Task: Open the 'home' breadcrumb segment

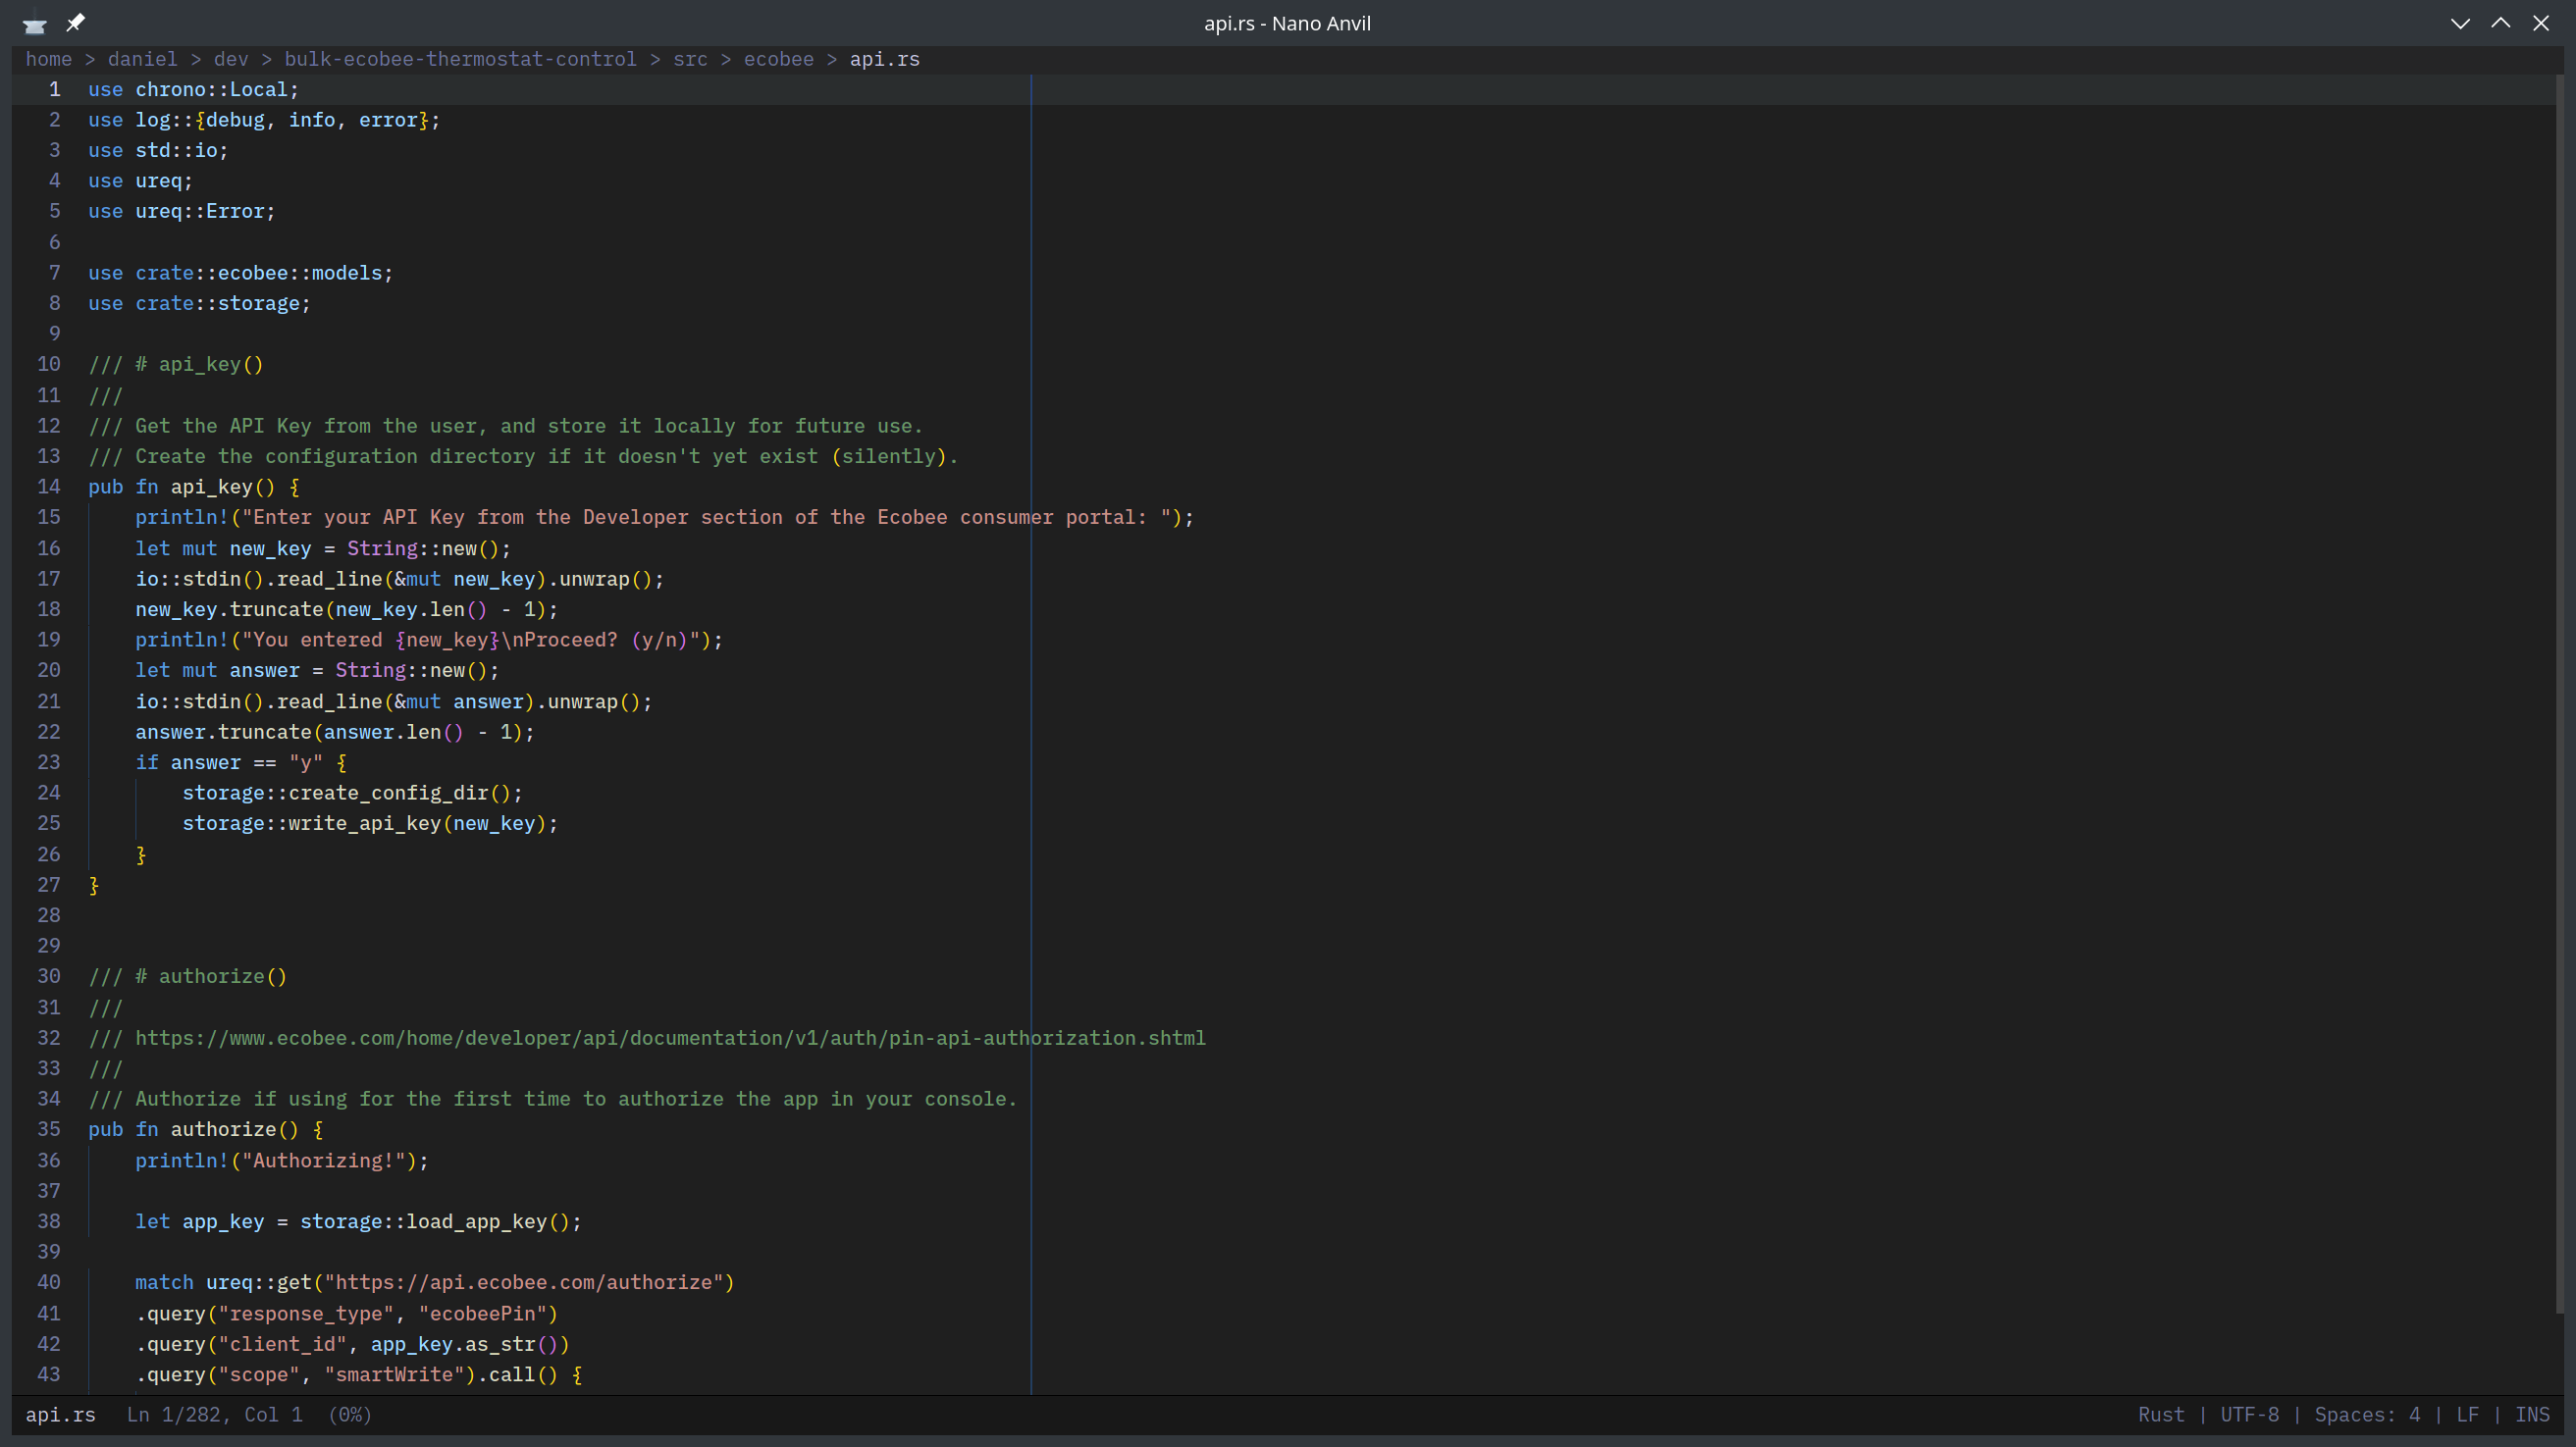Action: 48,59
